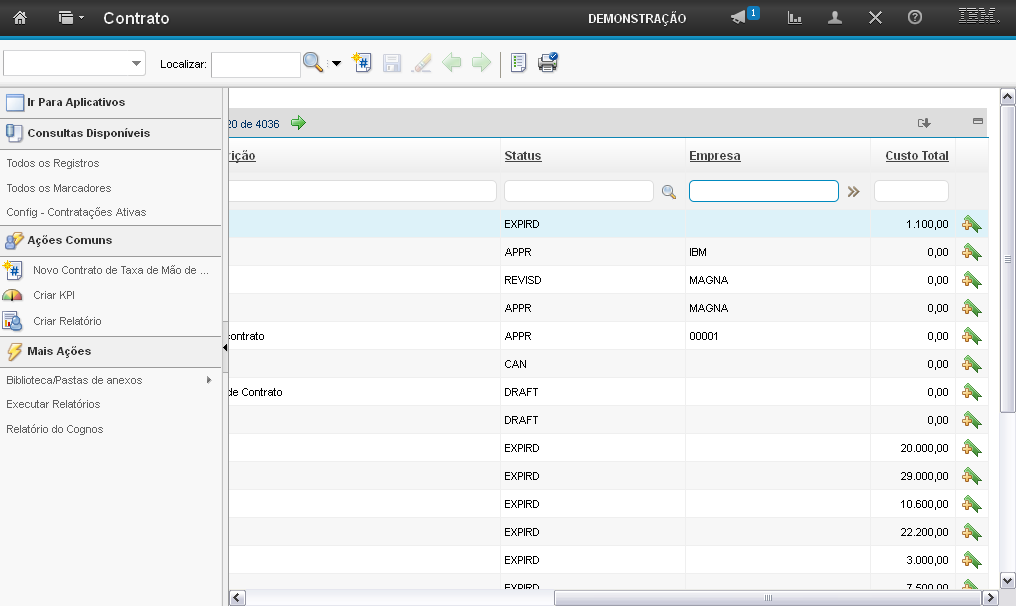Screen dimensions: 1016x607
Task: Click Criar KPI link
Action: [x=54, y=295]
